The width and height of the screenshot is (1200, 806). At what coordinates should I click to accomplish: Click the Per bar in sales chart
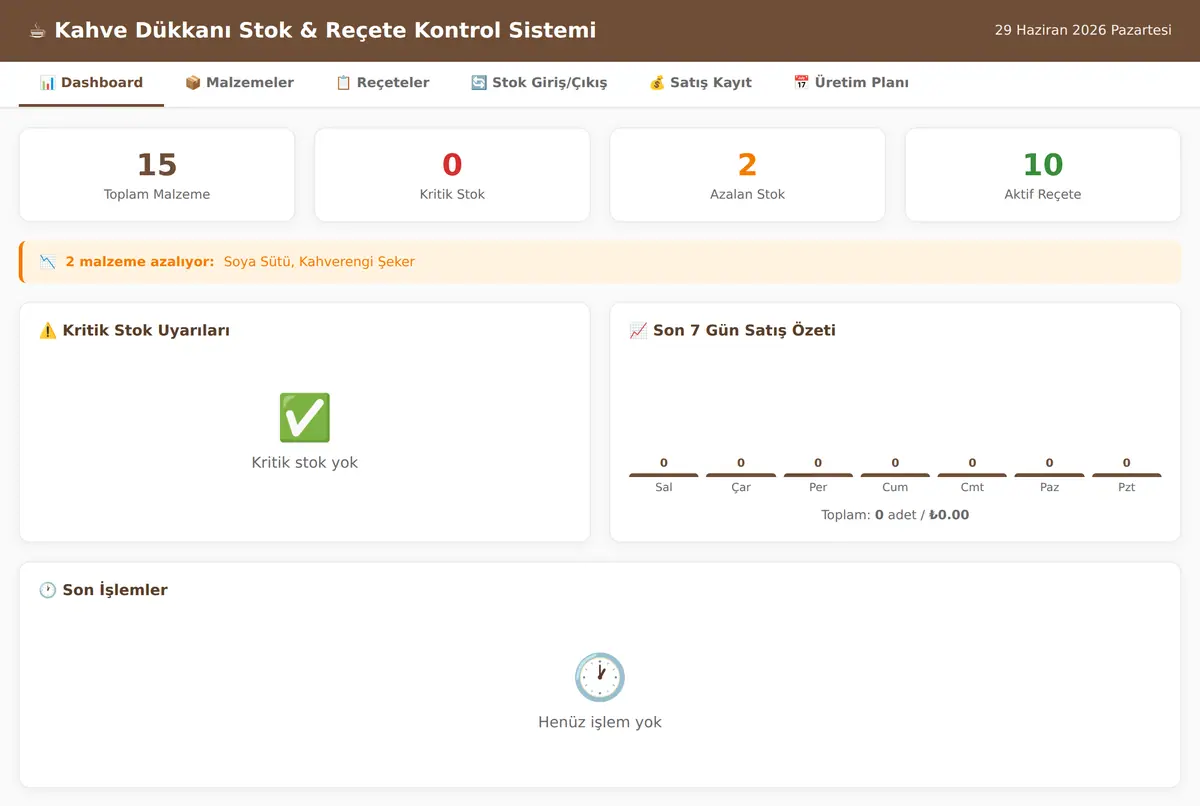(x=818, y=475)
